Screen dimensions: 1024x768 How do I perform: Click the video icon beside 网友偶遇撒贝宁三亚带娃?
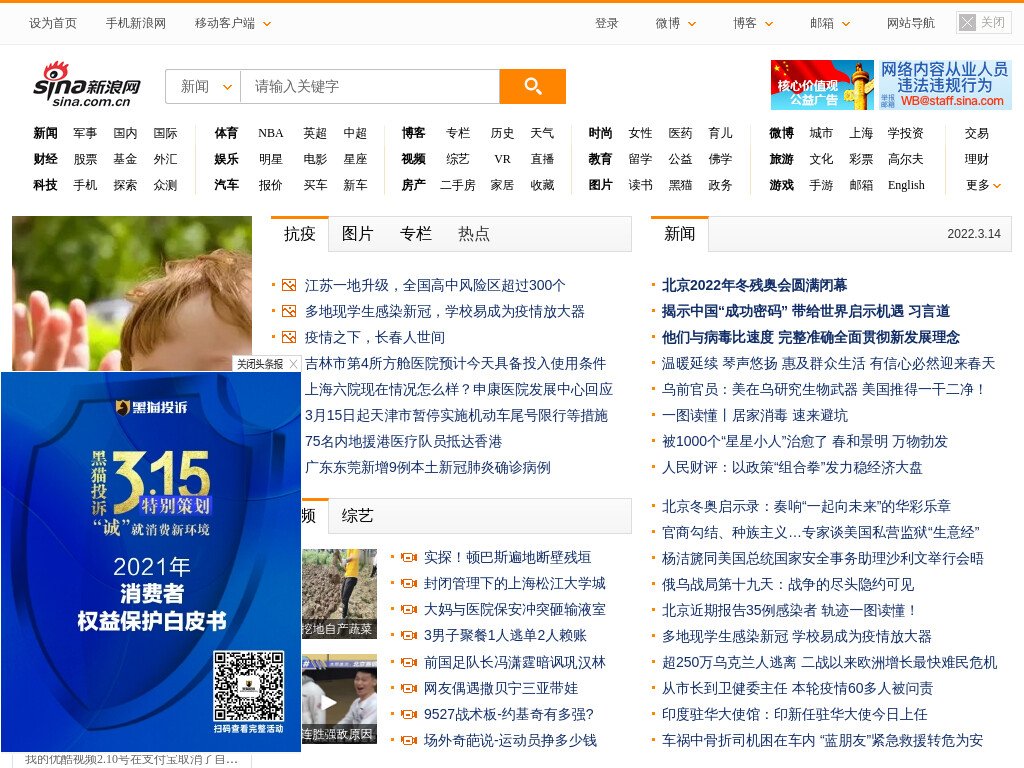409,689
